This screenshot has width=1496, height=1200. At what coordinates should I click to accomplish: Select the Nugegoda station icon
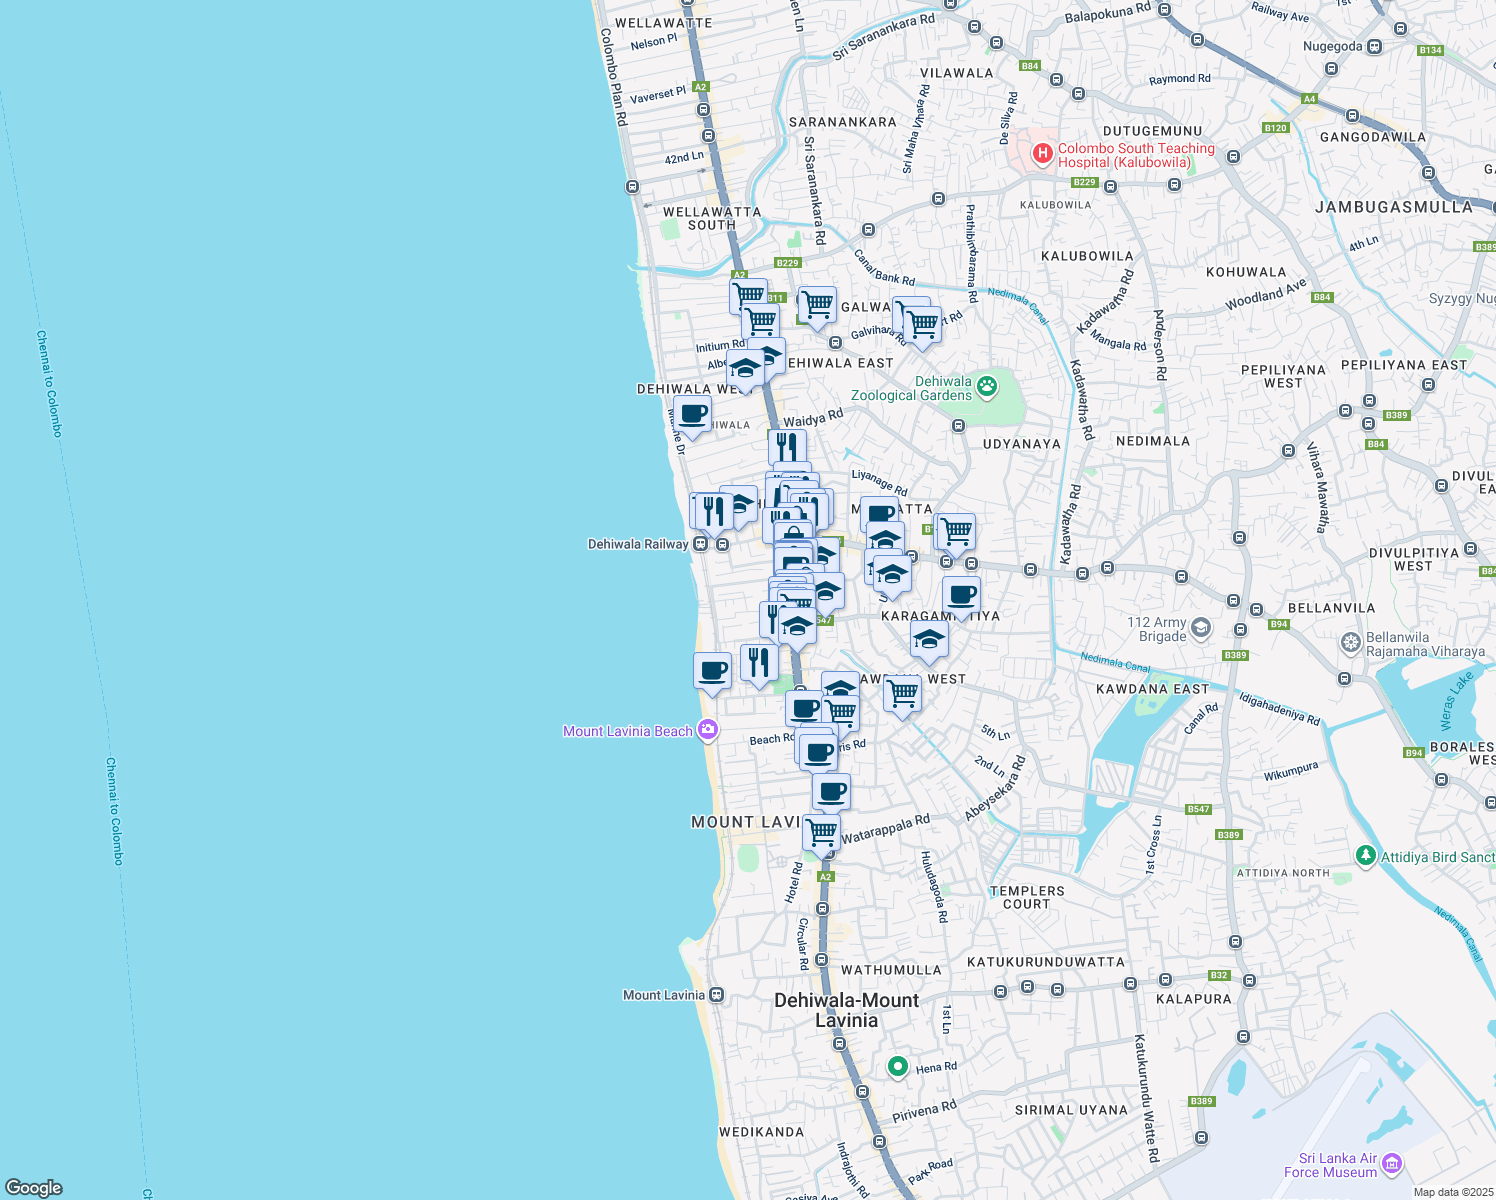[x=1375, y=46]
